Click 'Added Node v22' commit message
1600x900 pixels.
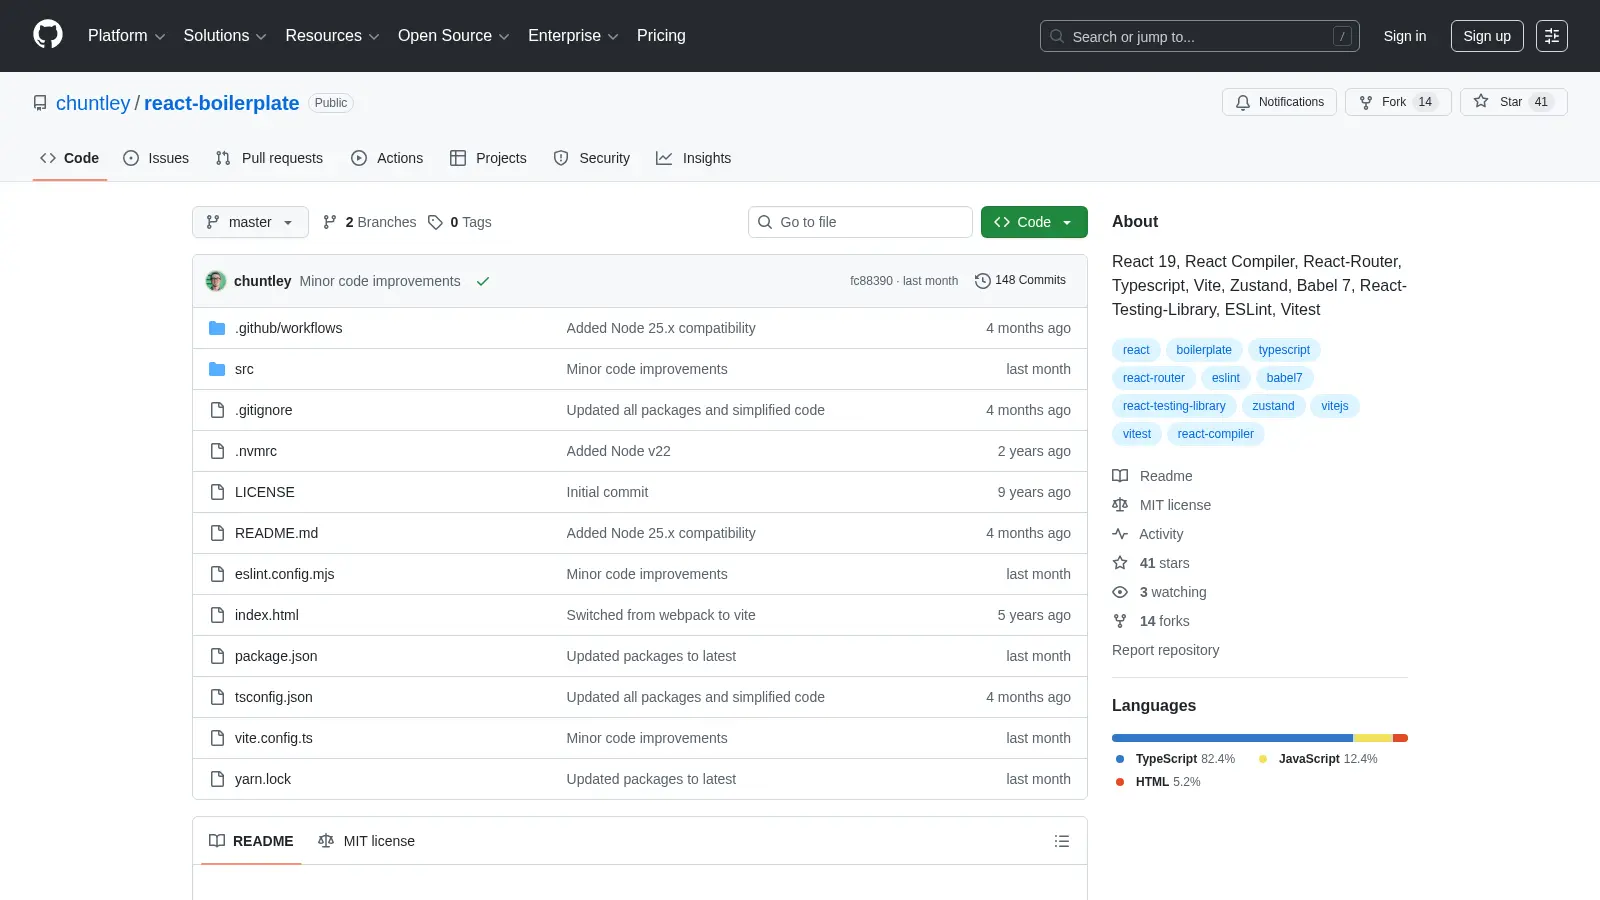(618, 451)
